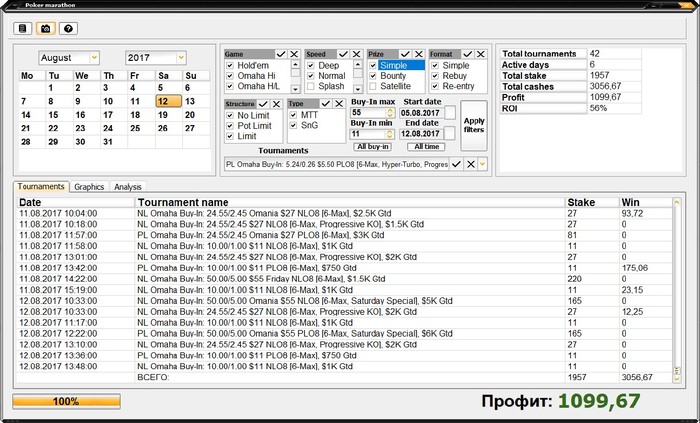Uncheck all in Type filter header
The image size is (700, 423).
tap(339, 104)
